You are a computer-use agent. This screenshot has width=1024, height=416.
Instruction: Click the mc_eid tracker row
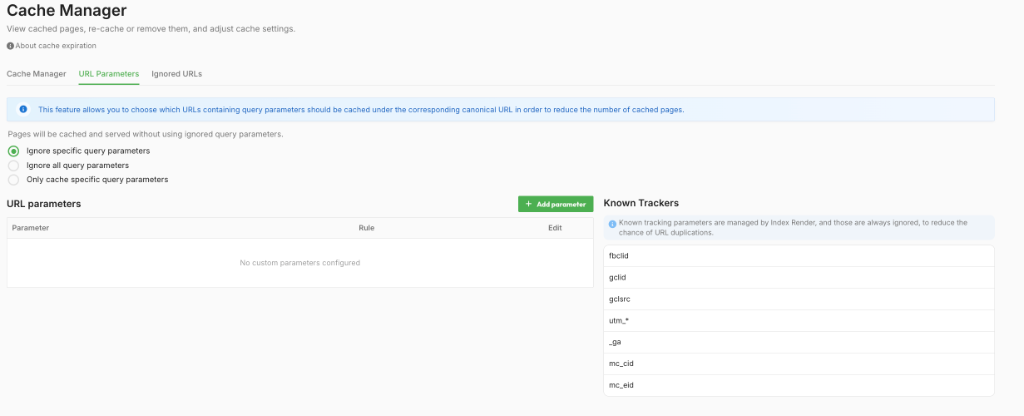coord(799,385)
